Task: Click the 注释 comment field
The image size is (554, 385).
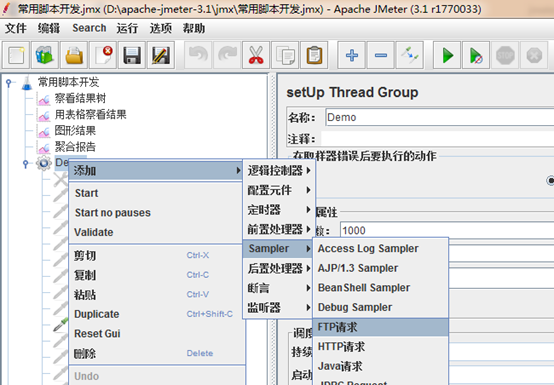Action: tap(437, 139)
